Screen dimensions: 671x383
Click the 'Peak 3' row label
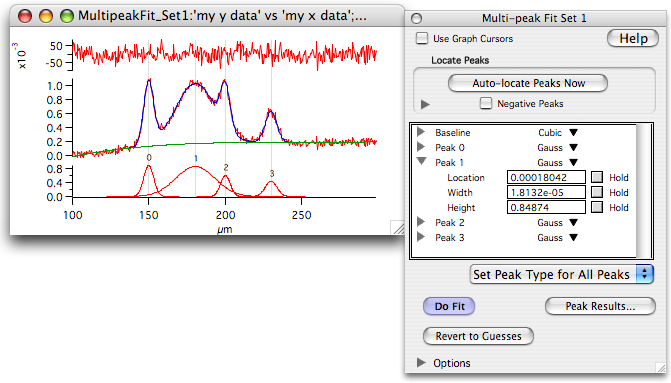click(x=449, y=238)
